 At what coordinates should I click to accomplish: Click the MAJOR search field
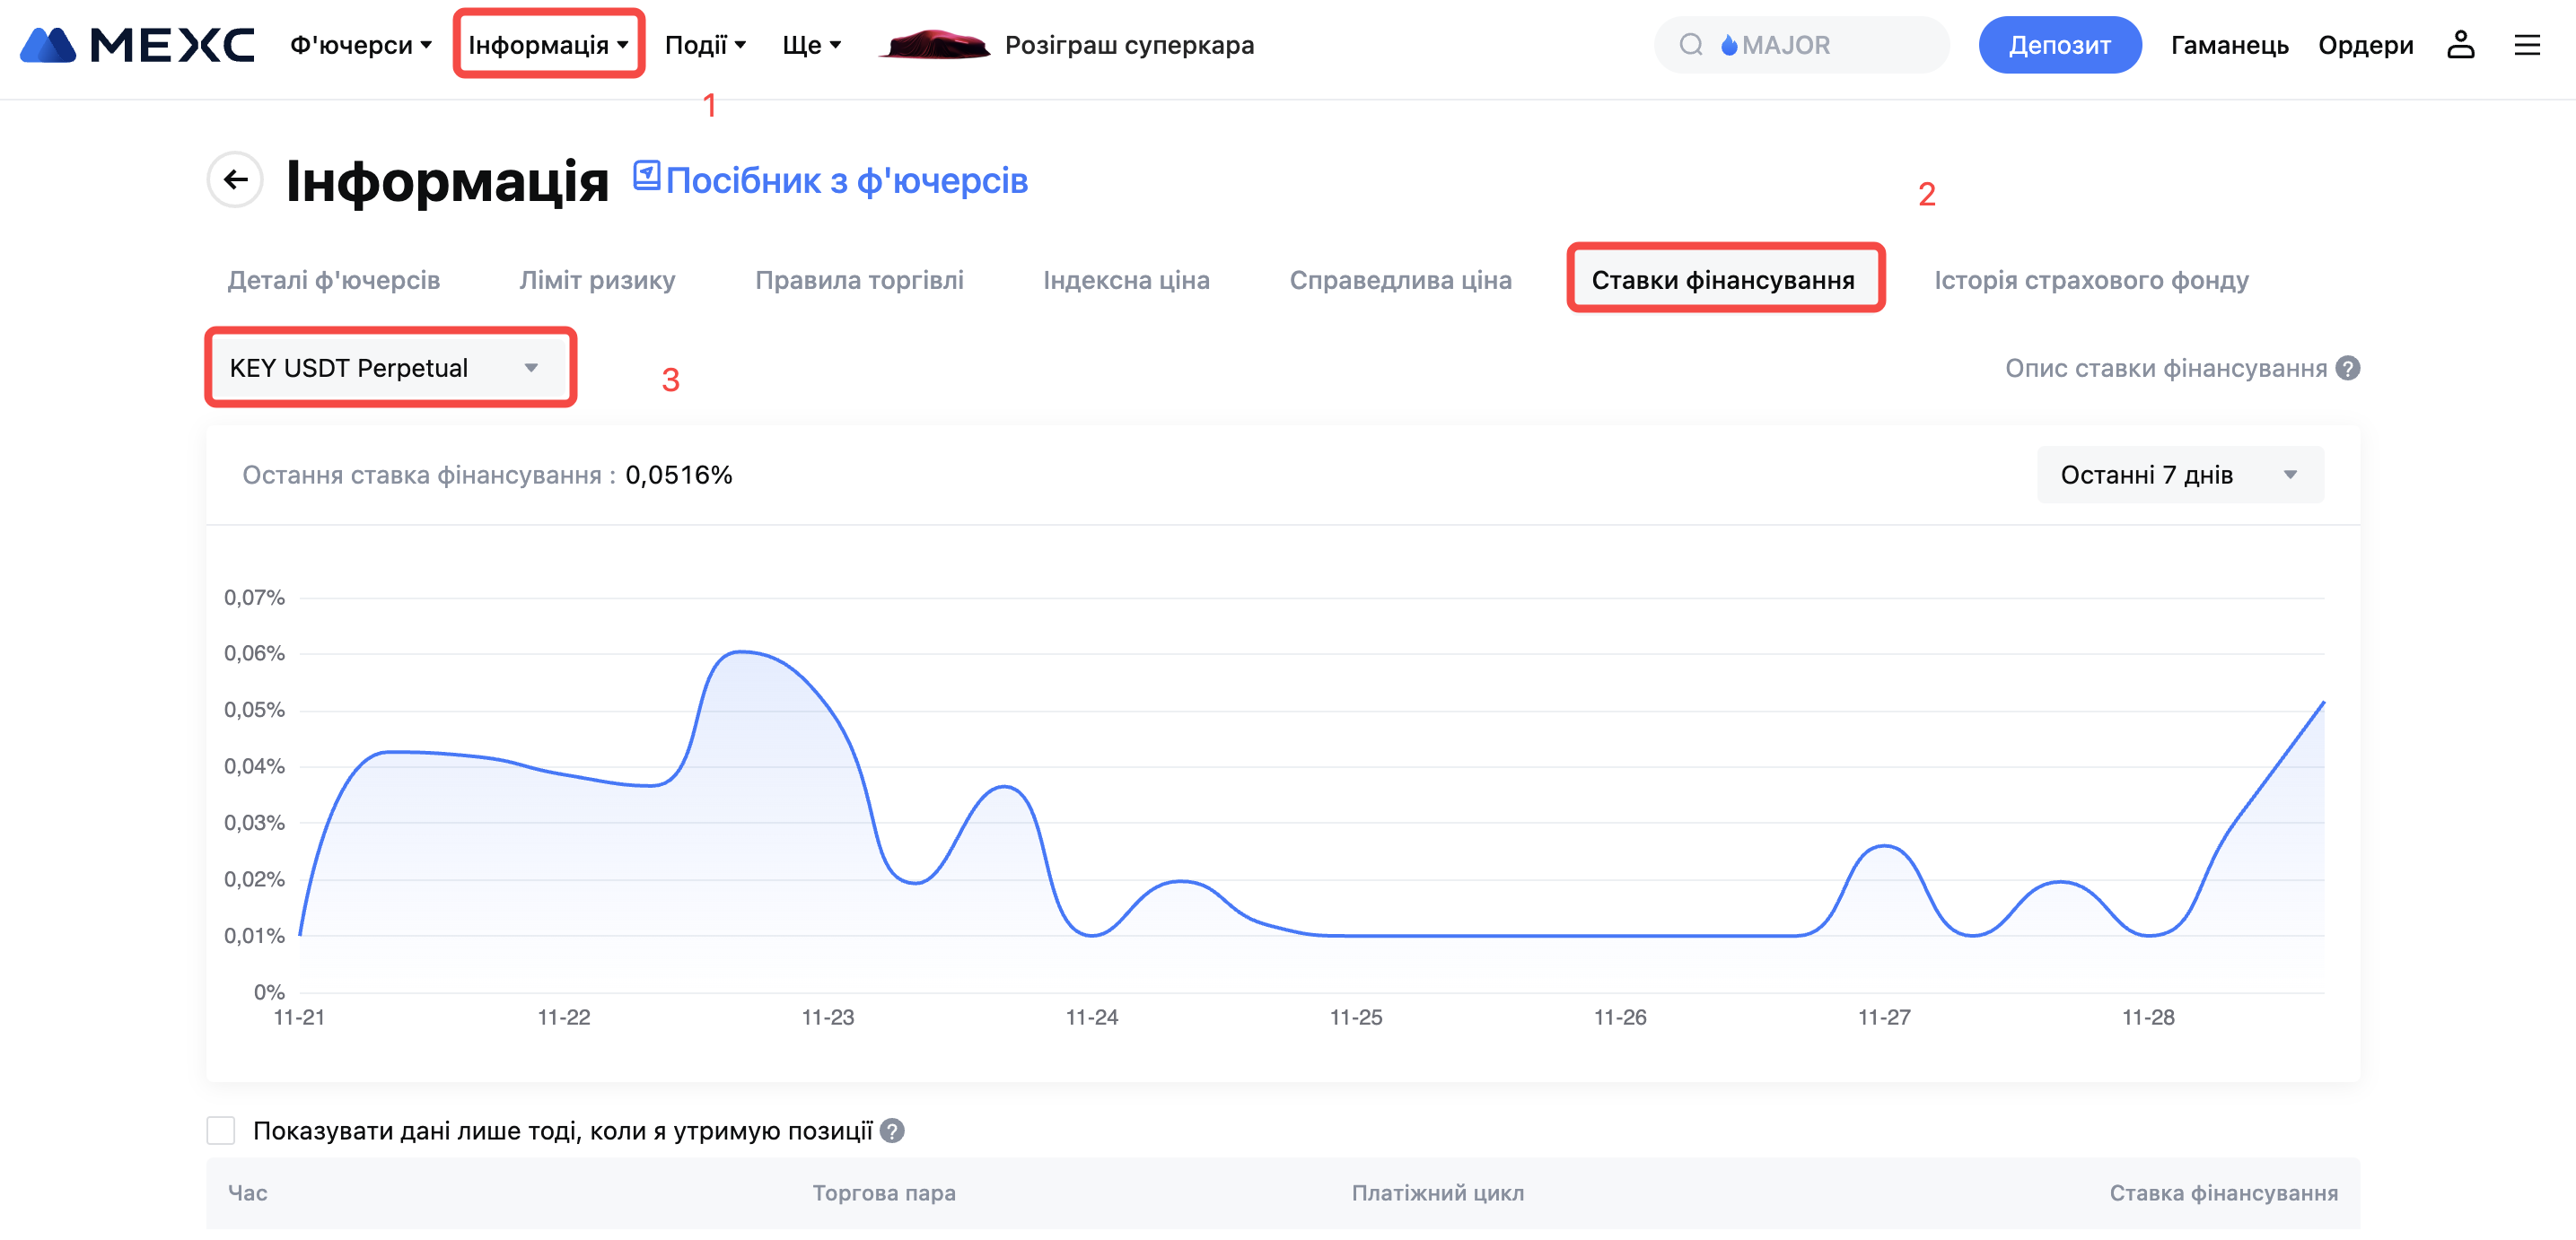tap(1820, 45)
